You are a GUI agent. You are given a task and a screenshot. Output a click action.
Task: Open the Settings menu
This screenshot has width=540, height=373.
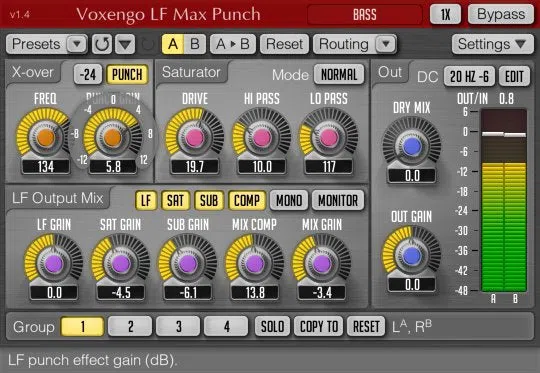click(492, 44)
